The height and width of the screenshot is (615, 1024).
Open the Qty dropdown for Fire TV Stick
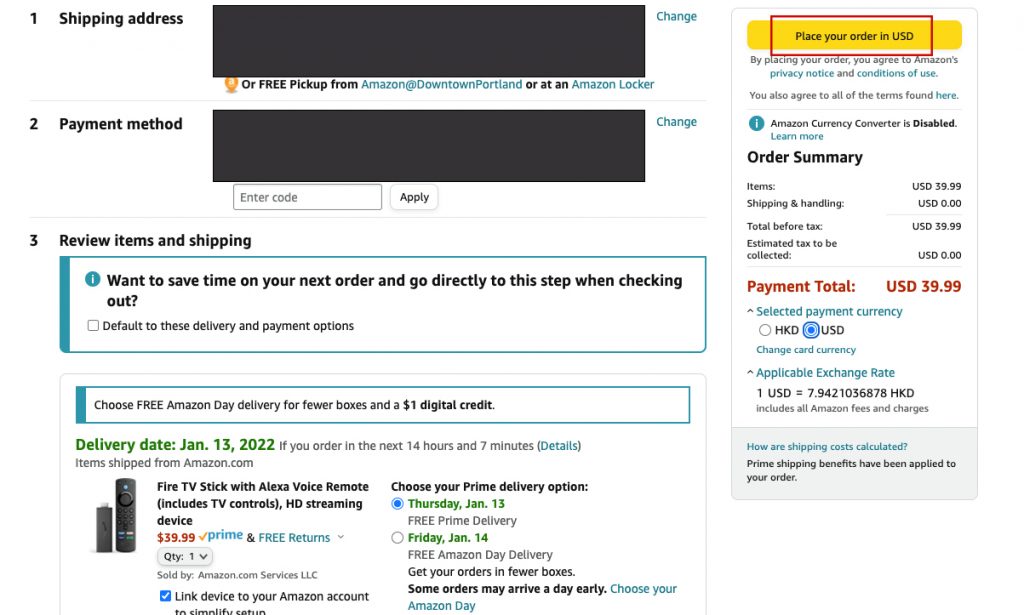point(185,556)
